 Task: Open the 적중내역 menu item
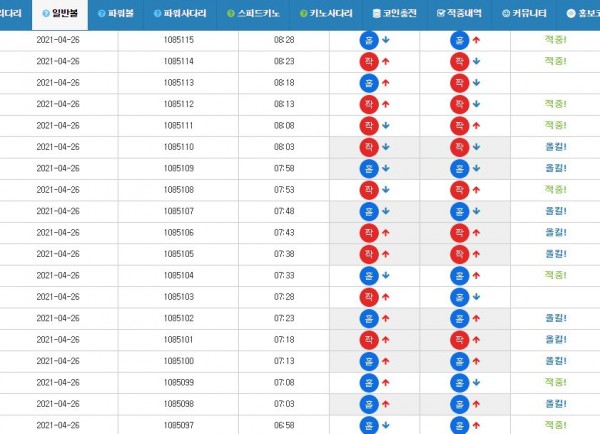pos(459,14)
